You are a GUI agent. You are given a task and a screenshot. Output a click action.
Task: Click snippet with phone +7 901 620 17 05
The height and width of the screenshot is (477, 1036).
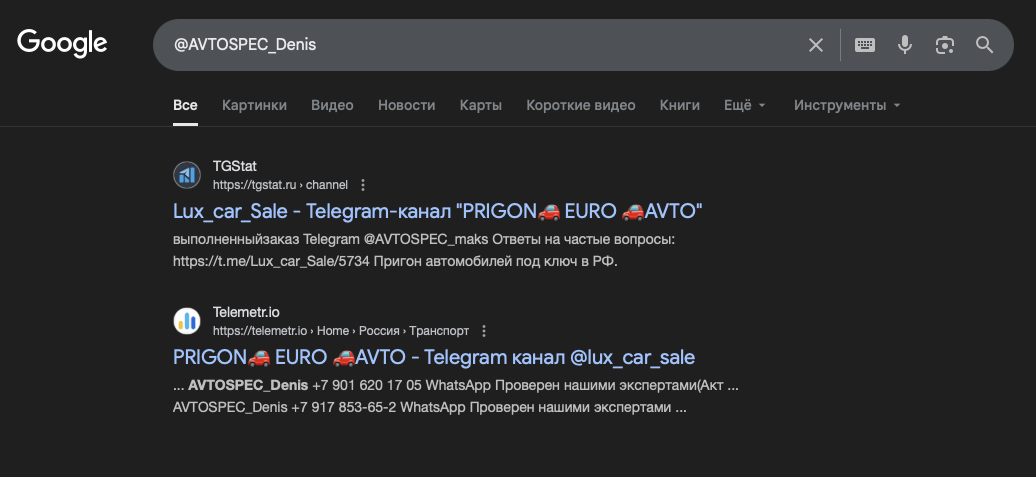456,385
